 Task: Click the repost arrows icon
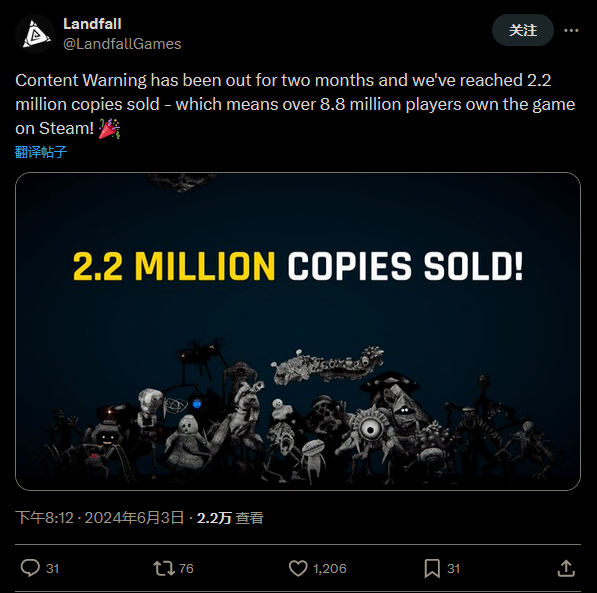(164, 568)
